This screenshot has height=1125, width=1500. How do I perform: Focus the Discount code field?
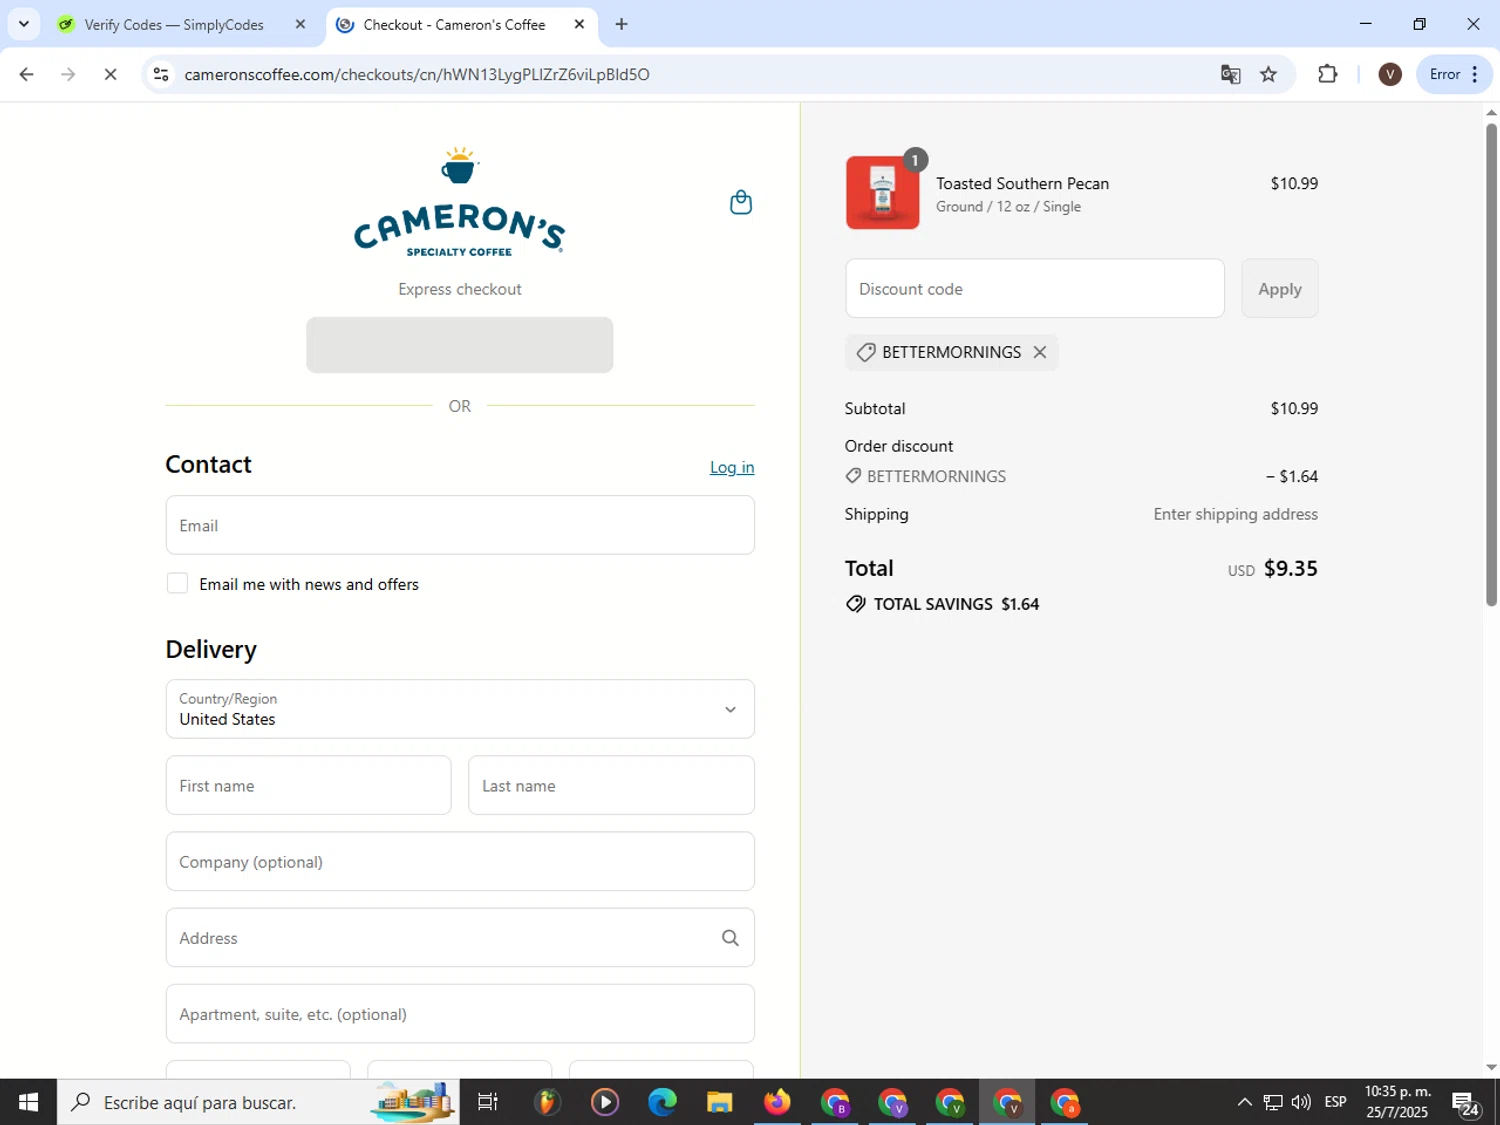(1035, 289)
